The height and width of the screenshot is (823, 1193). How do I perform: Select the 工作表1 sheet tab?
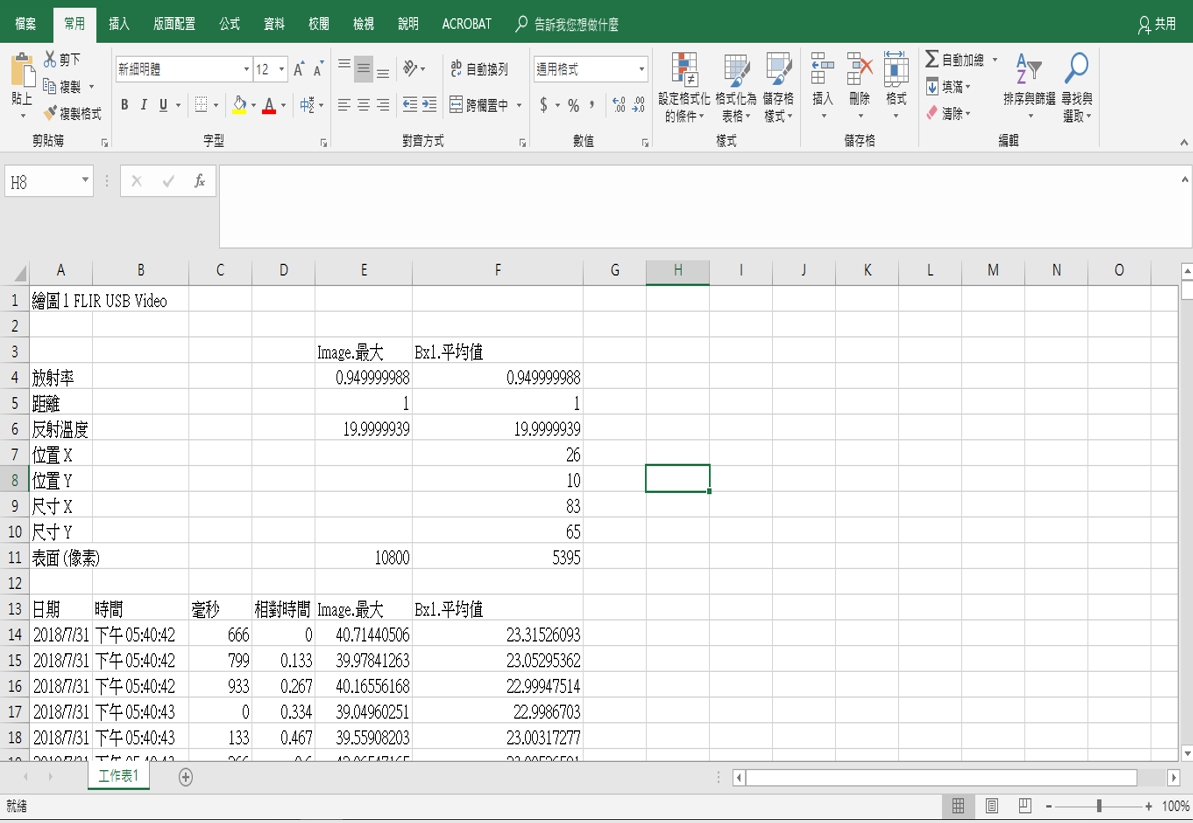click(118, 777)
